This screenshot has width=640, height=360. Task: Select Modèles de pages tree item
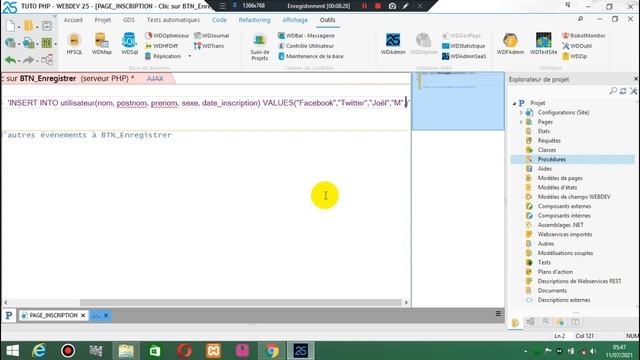pyautogui.click(x=560, y=178)
